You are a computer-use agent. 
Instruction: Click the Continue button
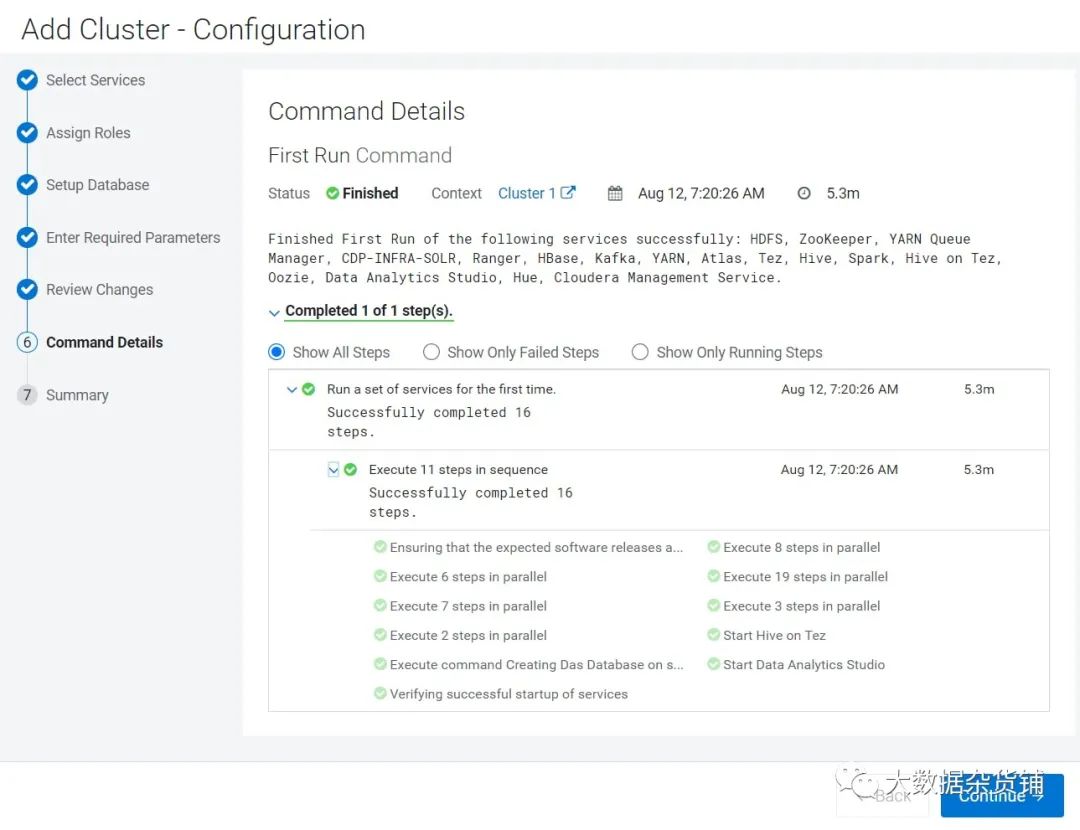click(1001, 796)
